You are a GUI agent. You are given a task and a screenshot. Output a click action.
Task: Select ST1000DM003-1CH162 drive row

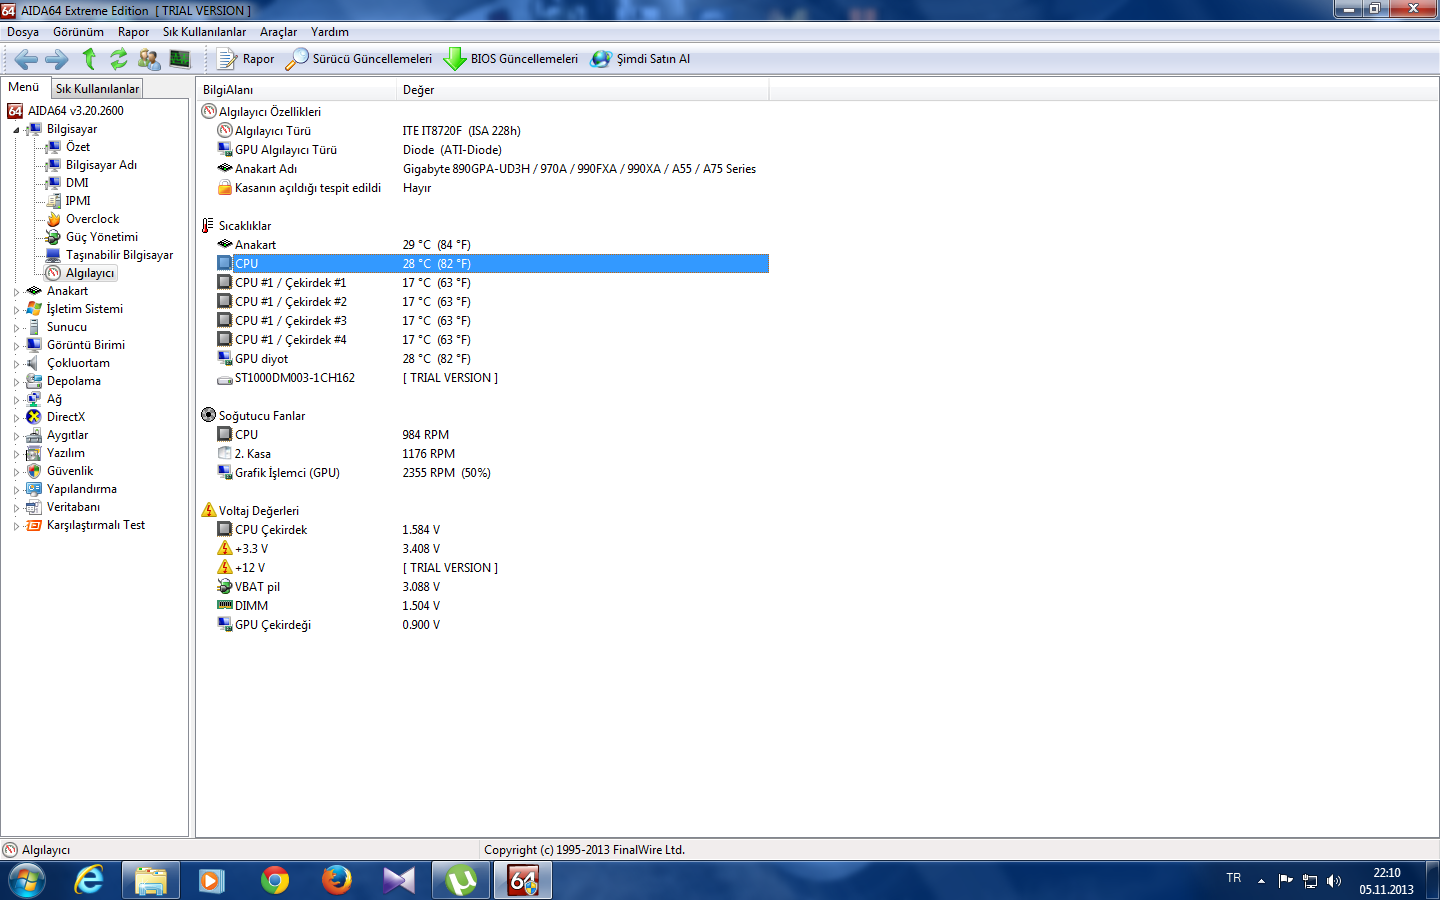tap(492, 378)
